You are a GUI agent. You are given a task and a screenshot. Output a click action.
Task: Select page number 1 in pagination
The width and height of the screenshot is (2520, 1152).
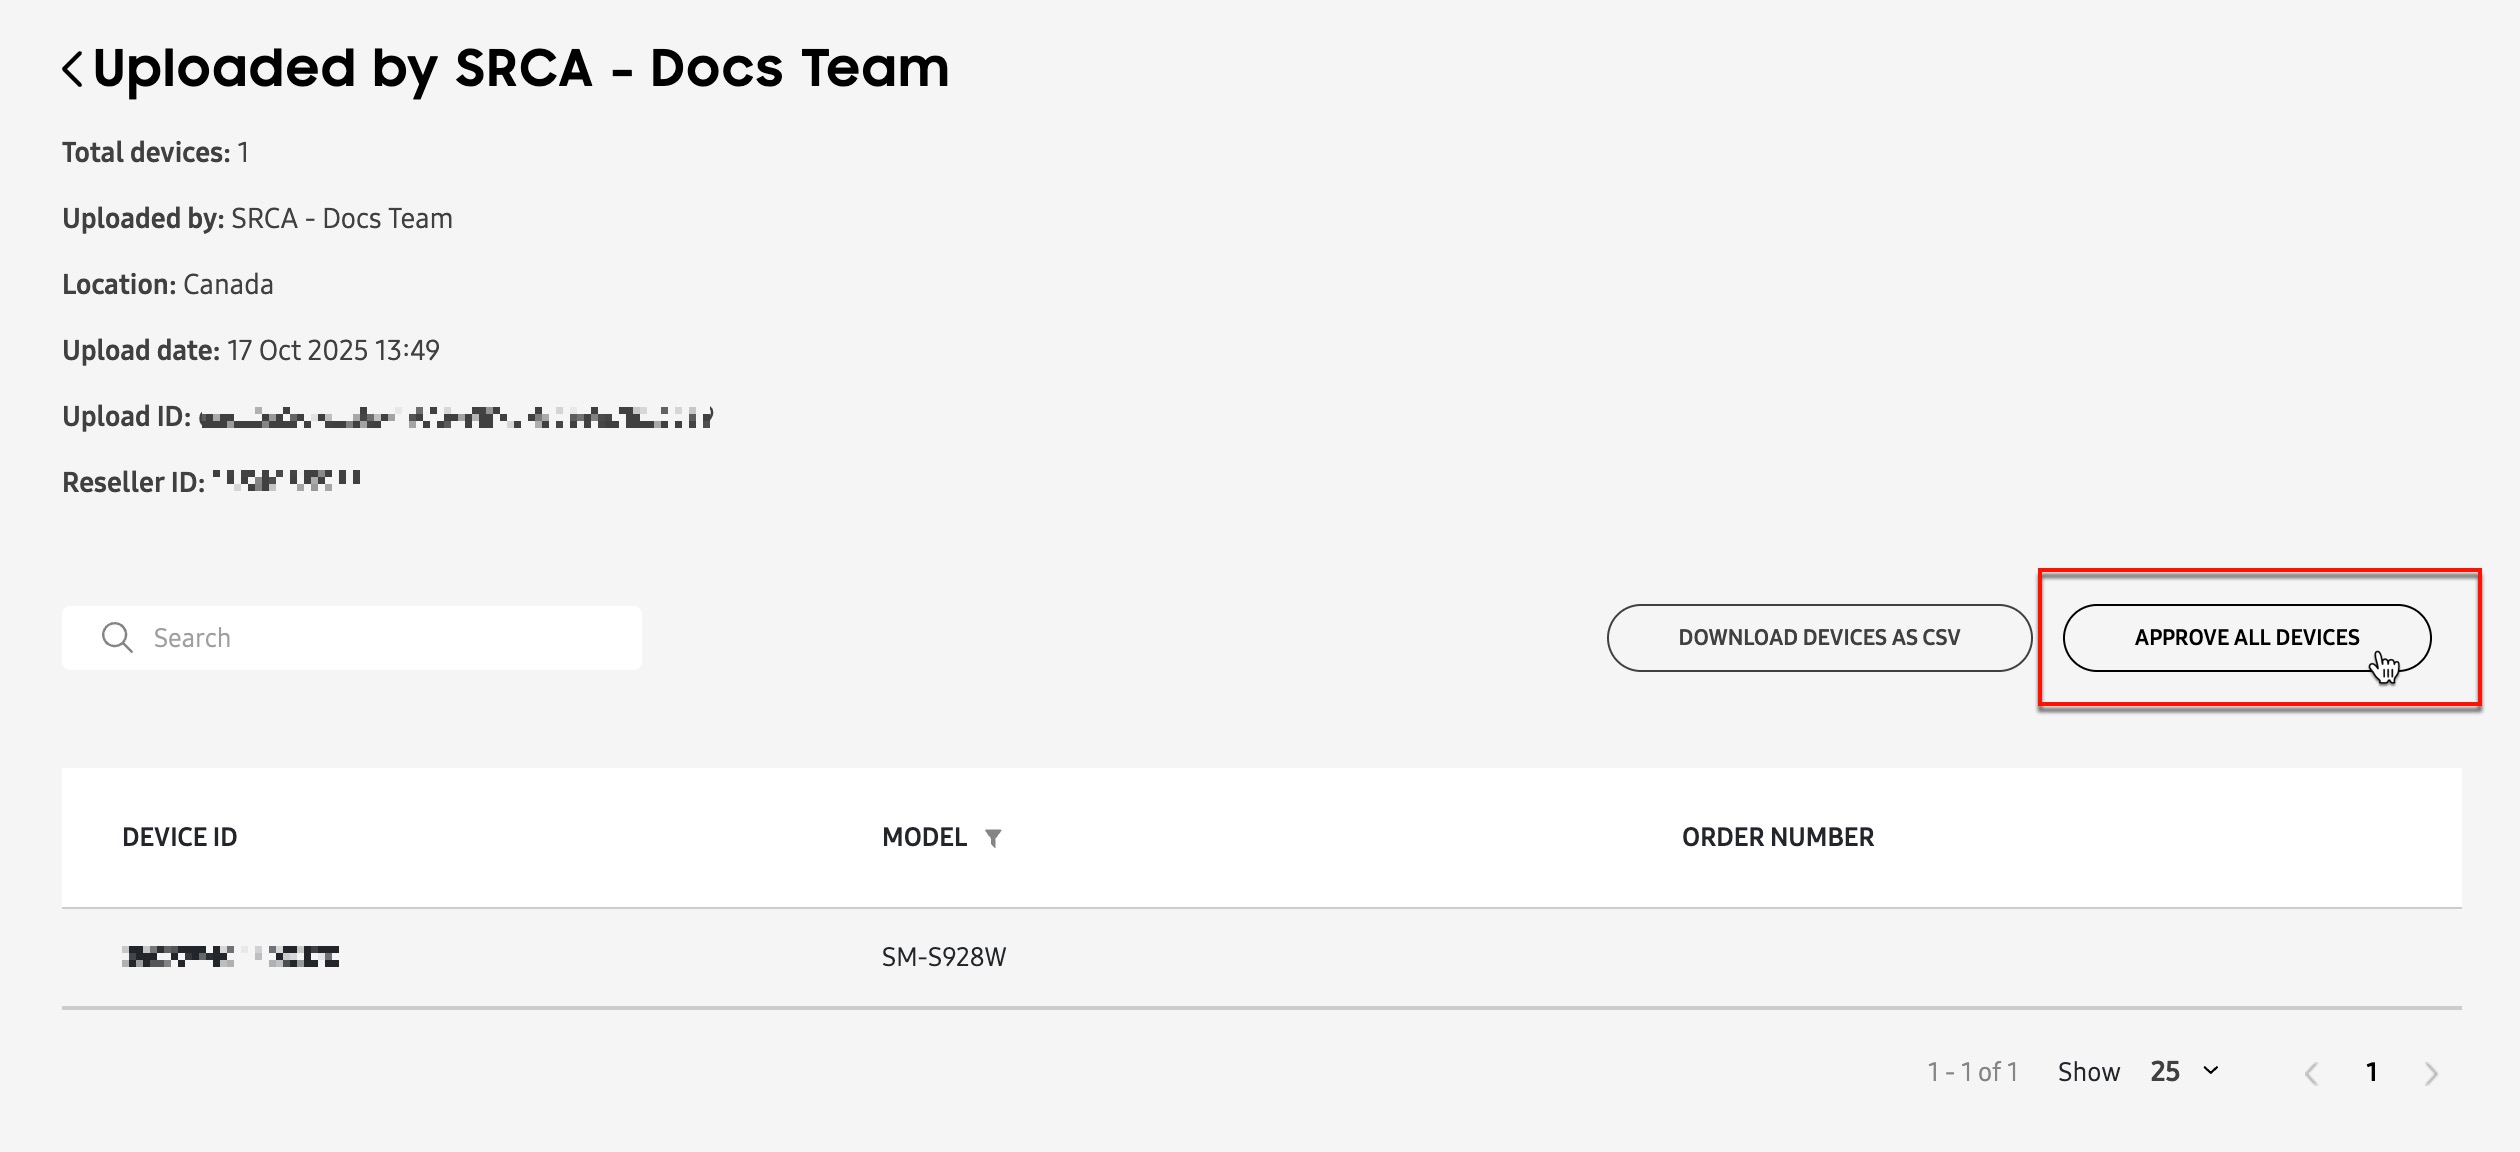[2372, 1071]
